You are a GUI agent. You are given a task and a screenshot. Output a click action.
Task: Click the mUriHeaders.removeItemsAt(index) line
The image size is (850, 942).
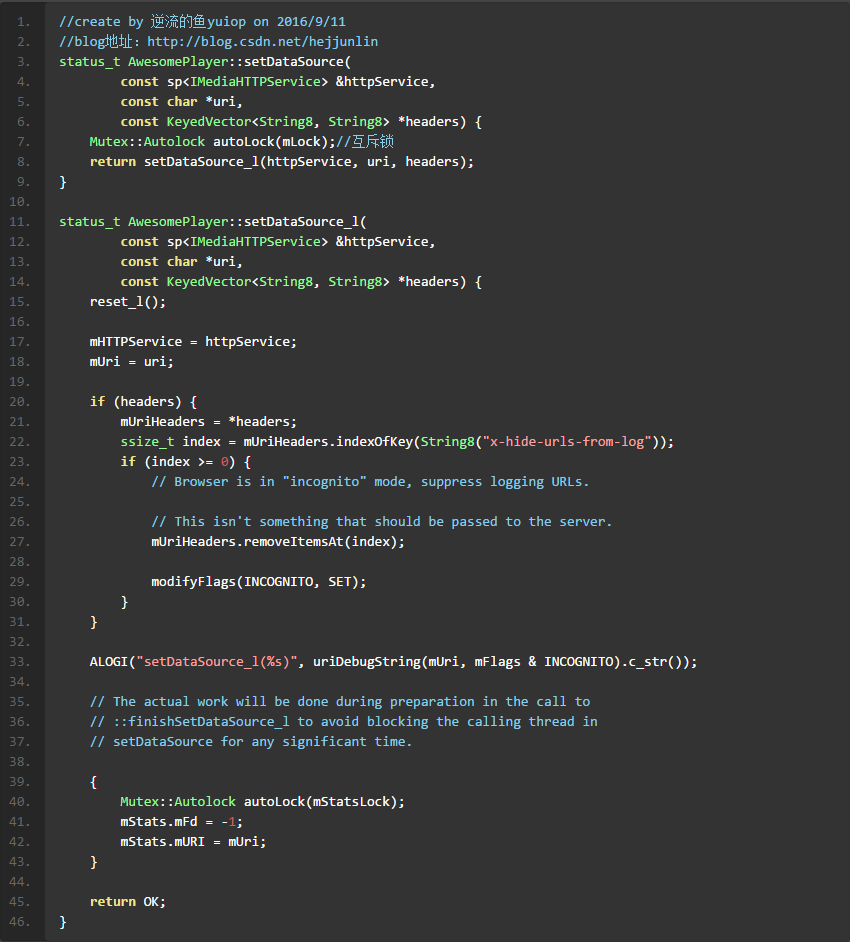click(277, 541)
